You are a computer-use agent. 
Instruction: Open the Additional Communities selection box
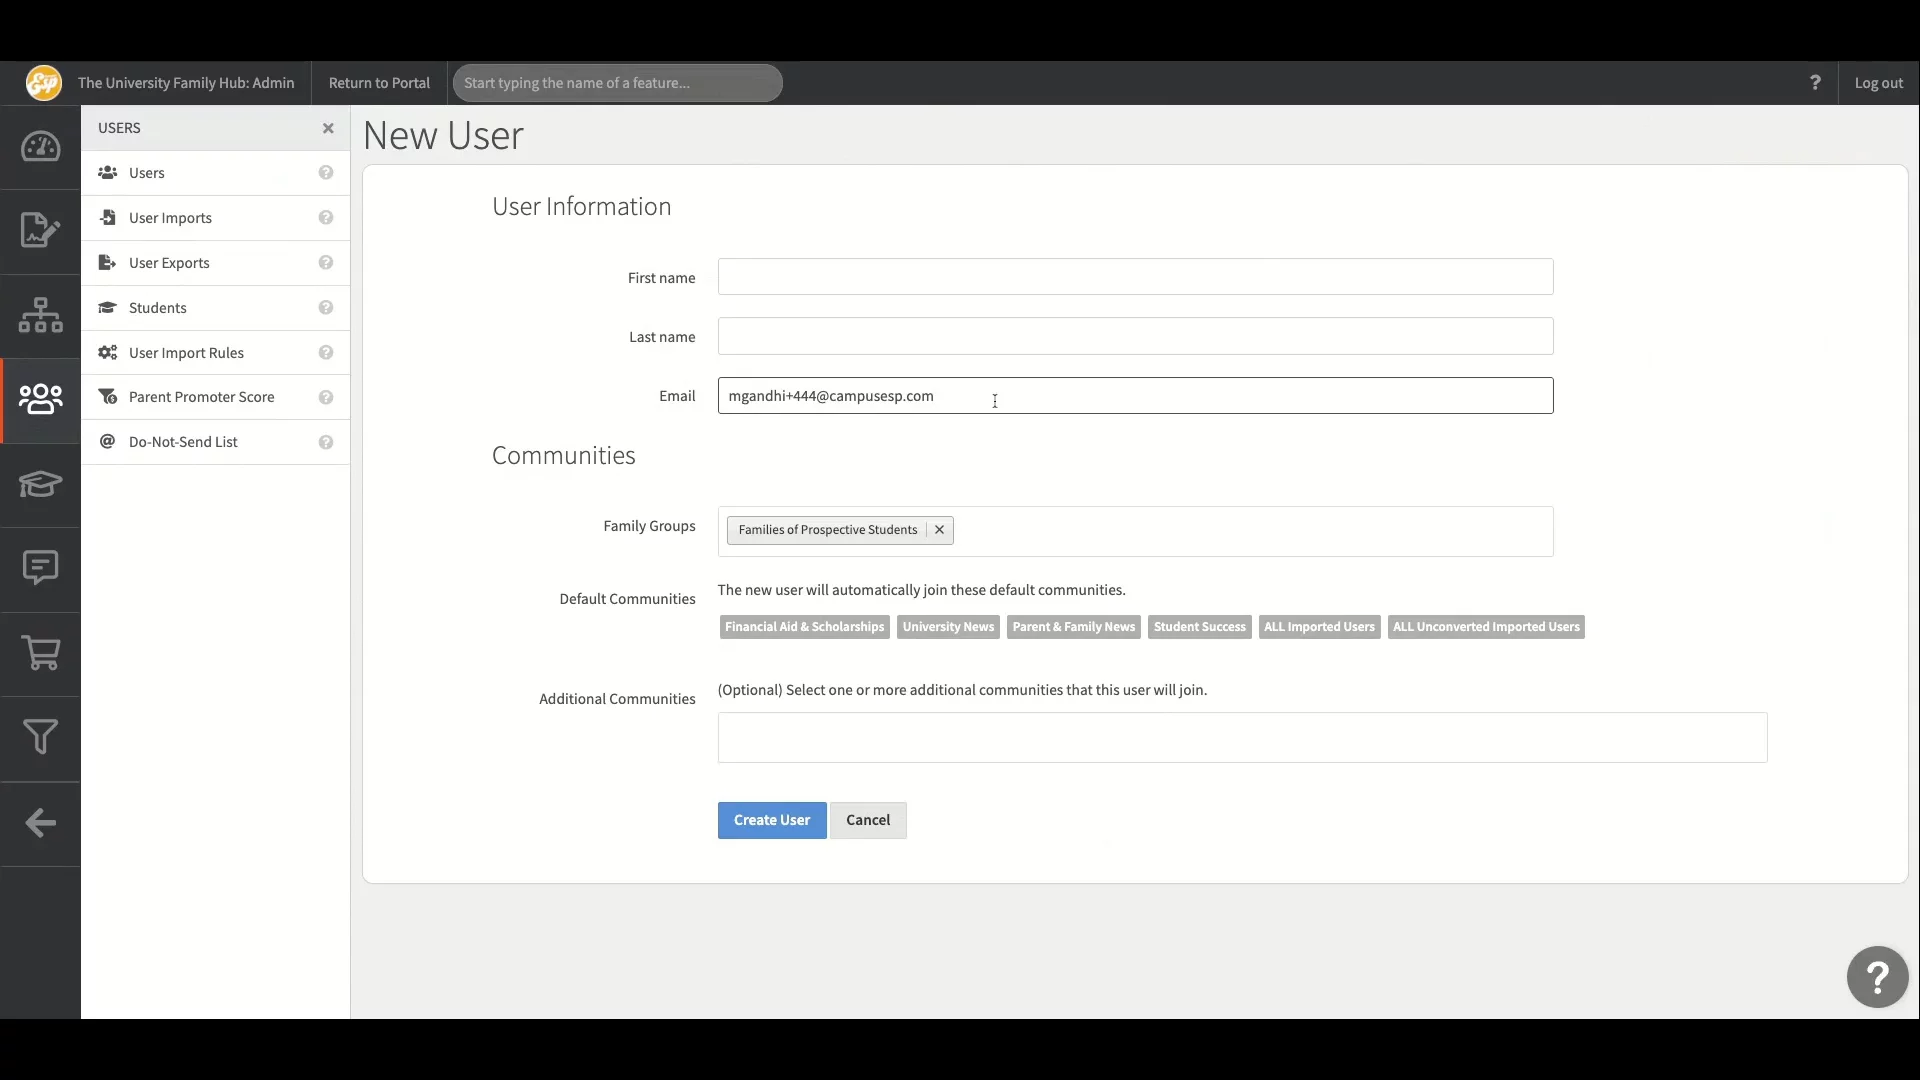click(1242, 738)
